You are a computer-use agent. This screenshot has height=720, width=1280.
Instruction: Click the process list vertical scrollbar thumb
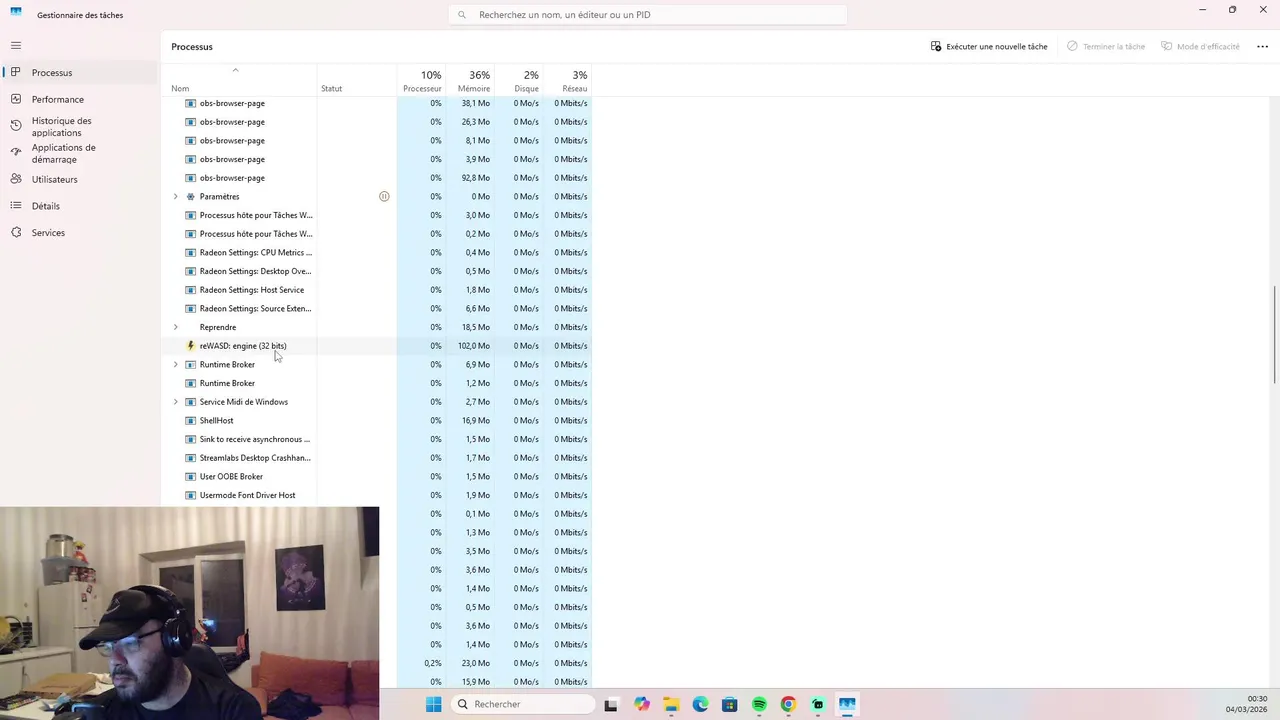1275,333
